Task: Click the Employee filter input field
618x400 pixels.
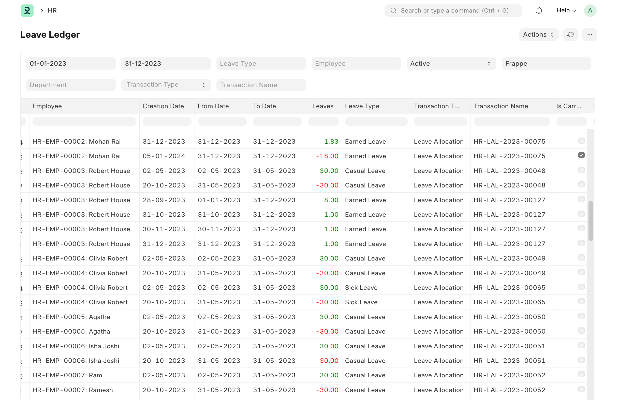Action: point(354,63)
